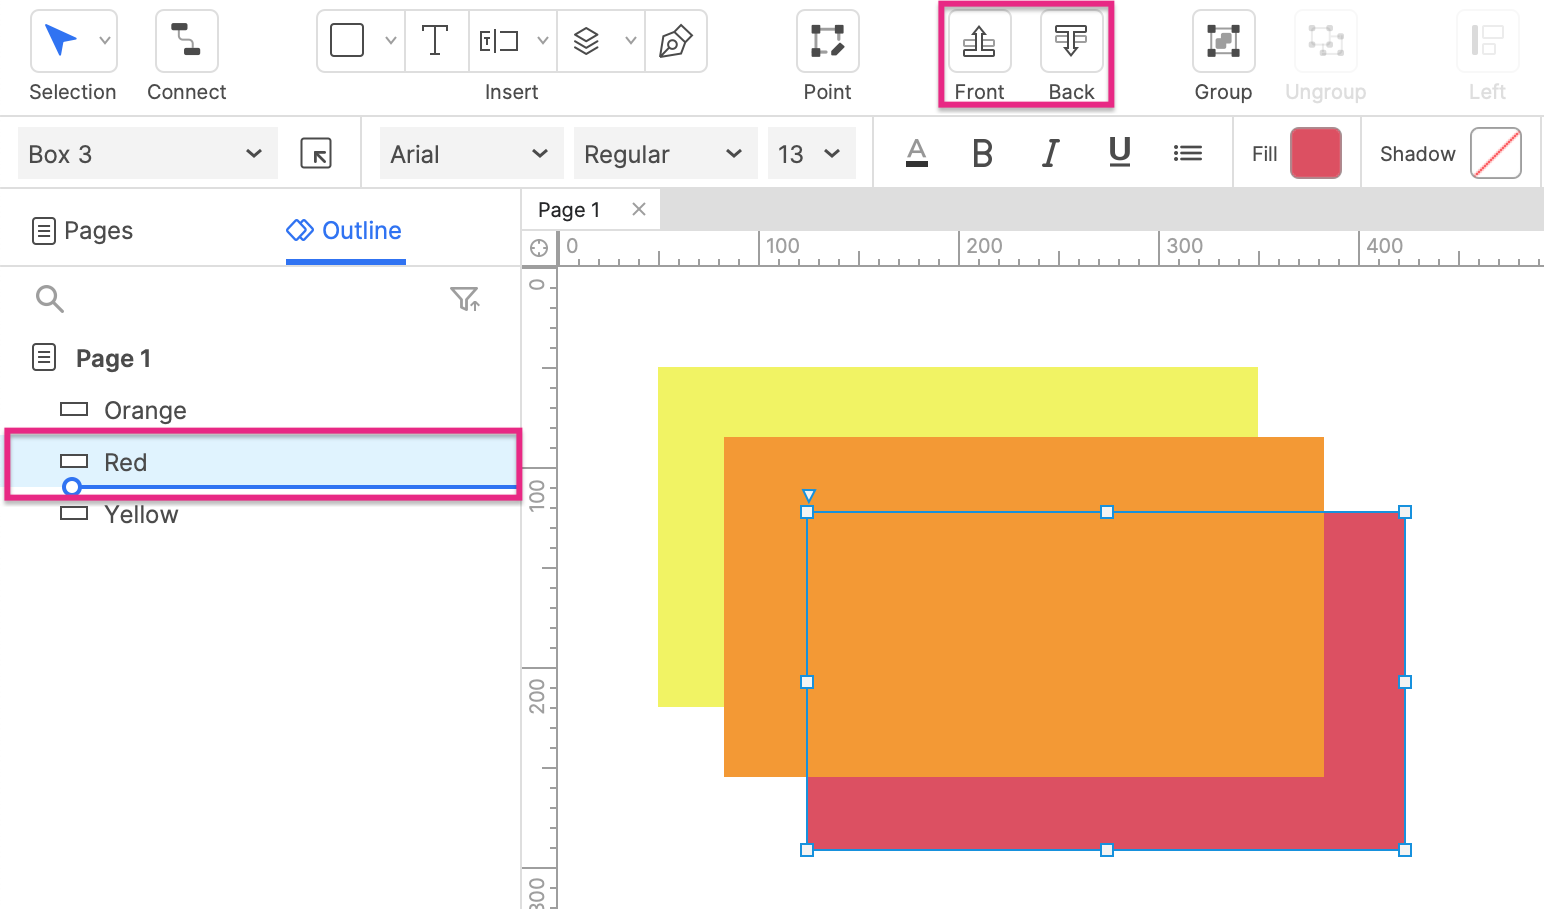Screen dimensions: 1544x909
Task: Switch to the Outline tab
Action: pyautogui.click(x=344, y=231)
